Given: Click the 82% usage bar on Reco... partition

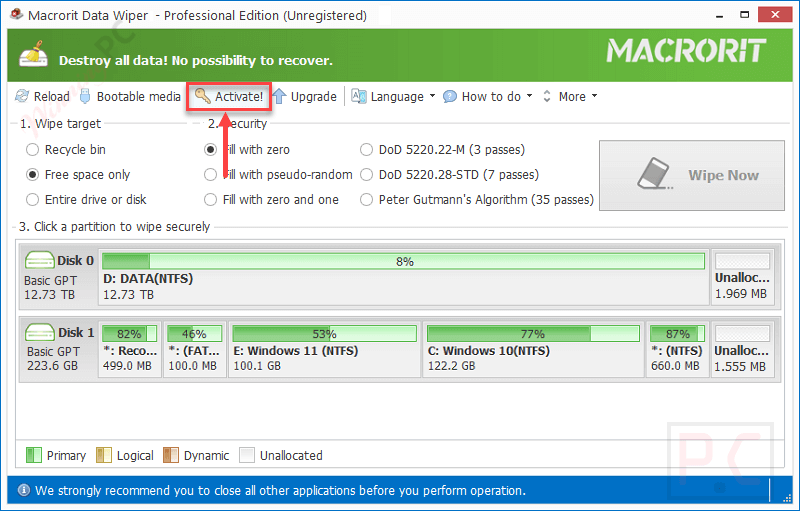Looking at the screenshot, I should [130, 334].
